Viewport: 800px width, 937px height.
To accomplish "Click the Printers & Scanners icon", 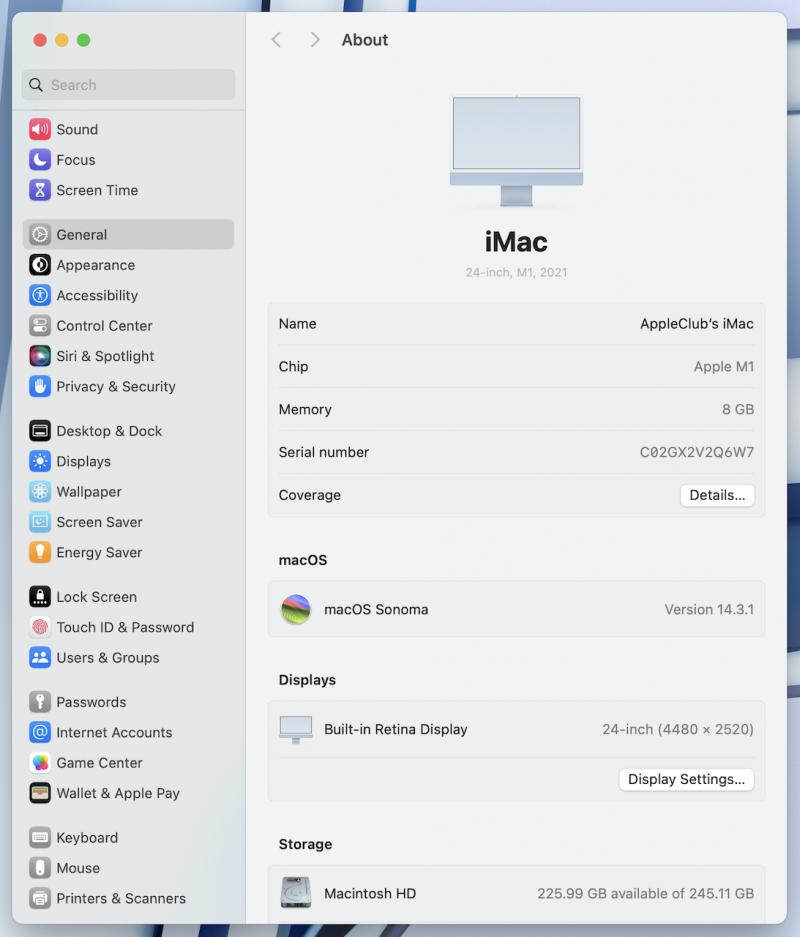I will pyautogui.click(x=40, y=898).
